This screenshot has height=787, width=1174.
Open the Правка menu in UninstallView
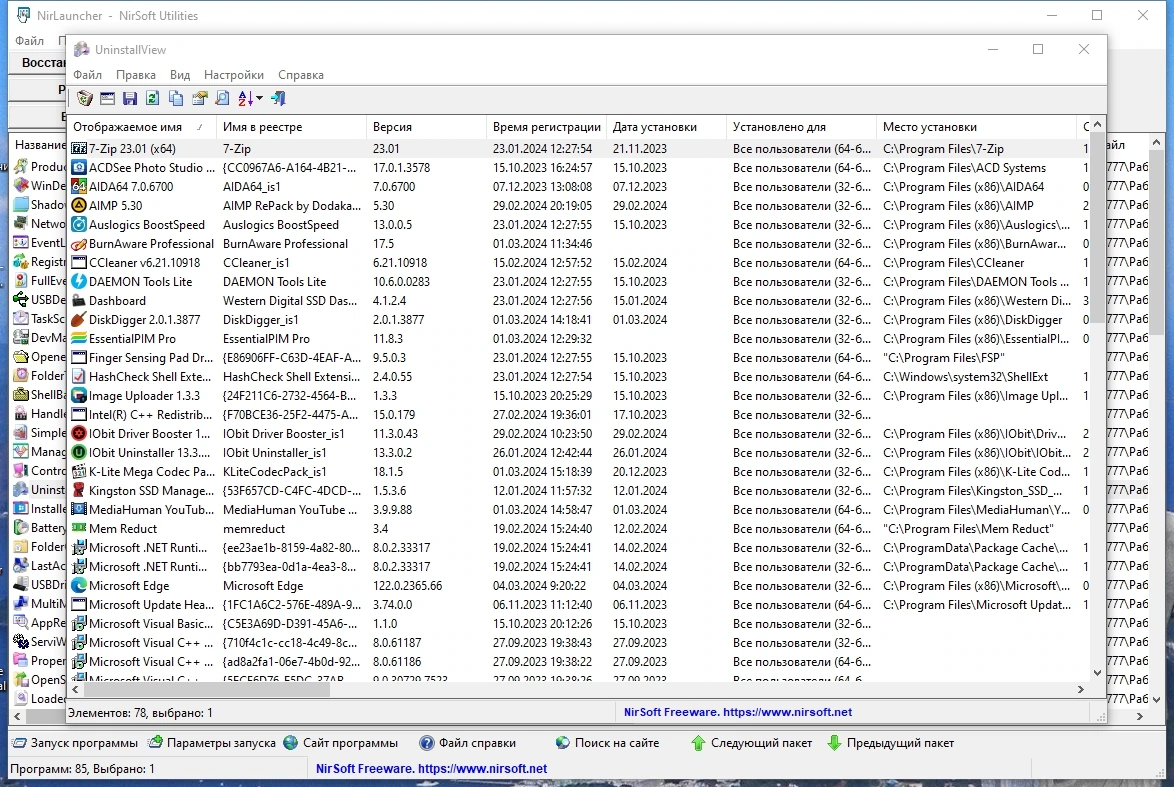[136, 75]
